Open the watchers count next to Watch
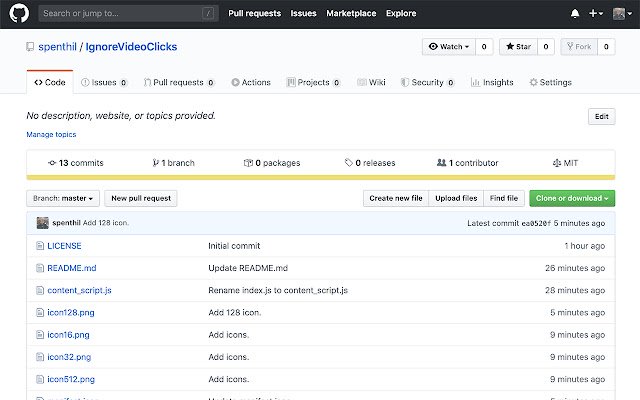 [484, 47]
